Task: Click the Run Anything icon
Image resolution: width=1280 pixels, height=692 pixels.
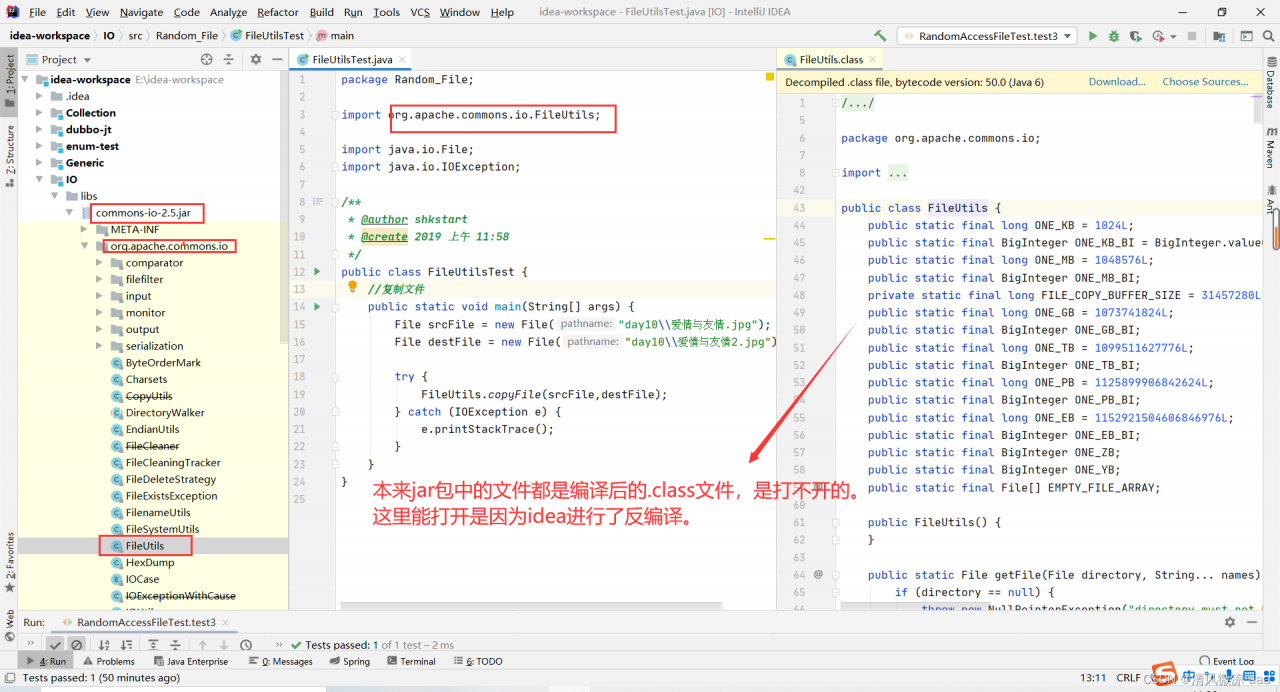Action: [1245, 35]
